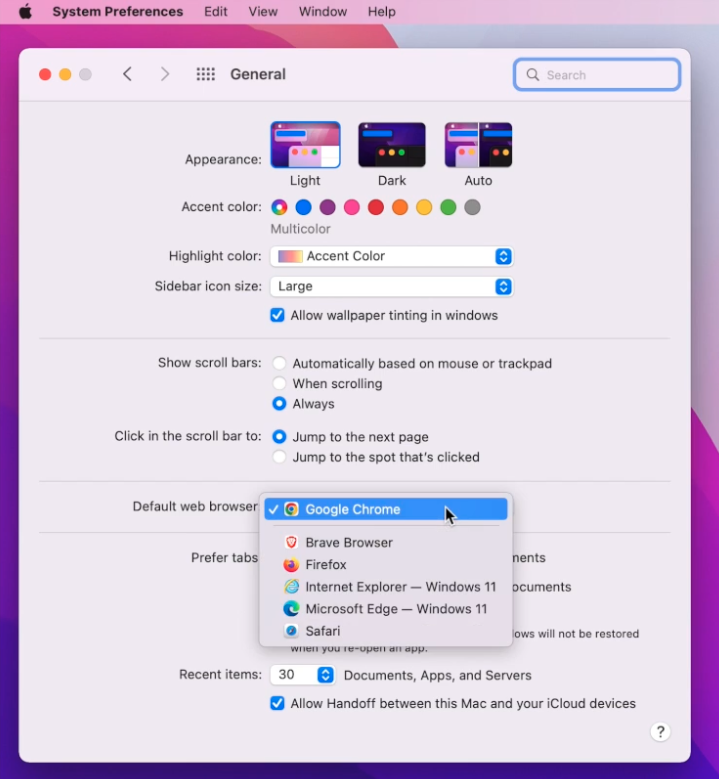Go back with the left chevron
Viewport: 719px width, 779px height.
point(128,75)
